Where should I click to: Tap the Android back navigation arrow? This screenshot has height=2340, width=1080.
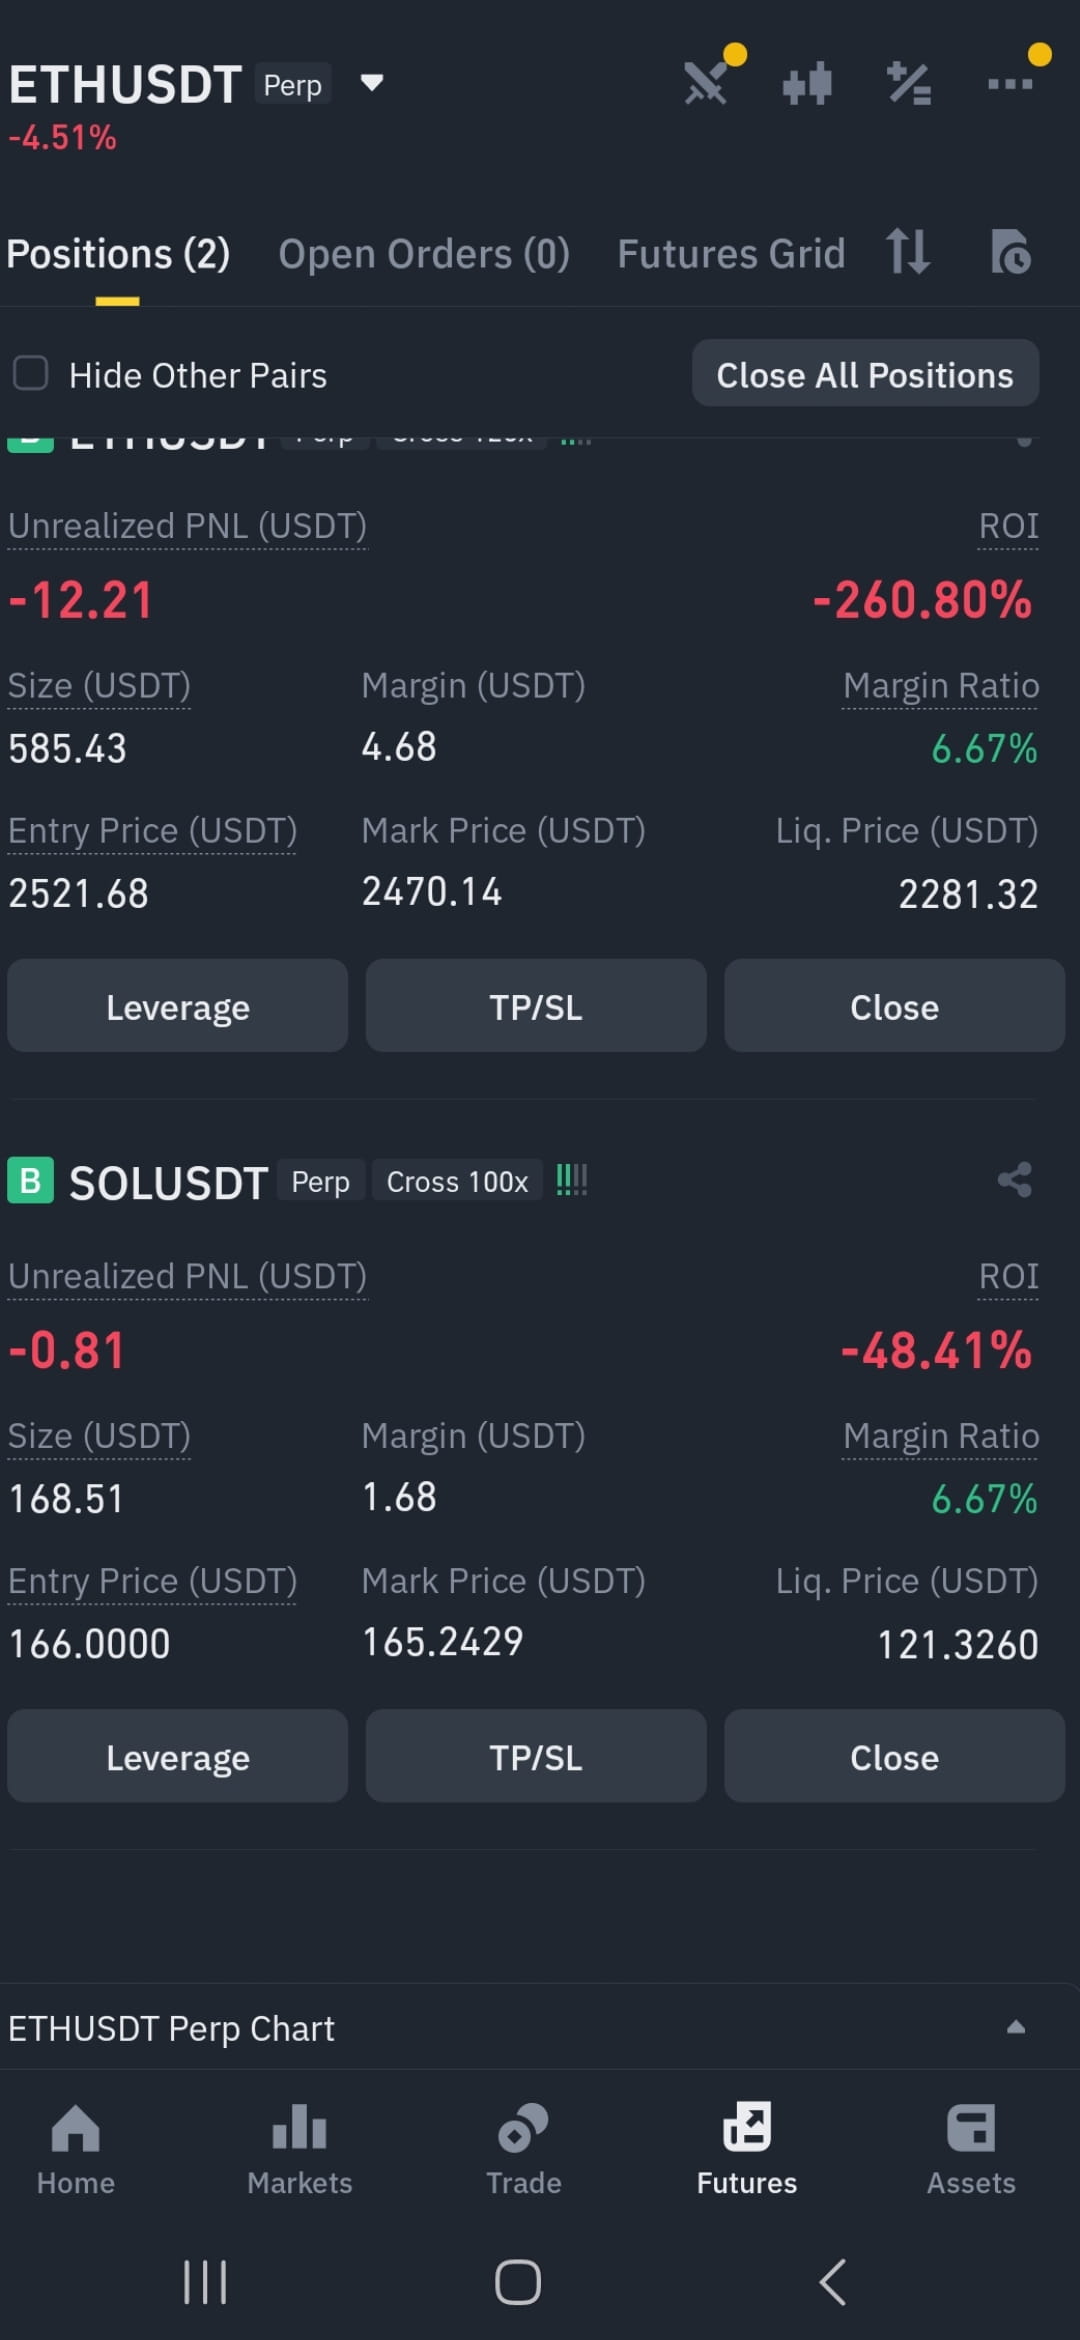(832, 2282)
